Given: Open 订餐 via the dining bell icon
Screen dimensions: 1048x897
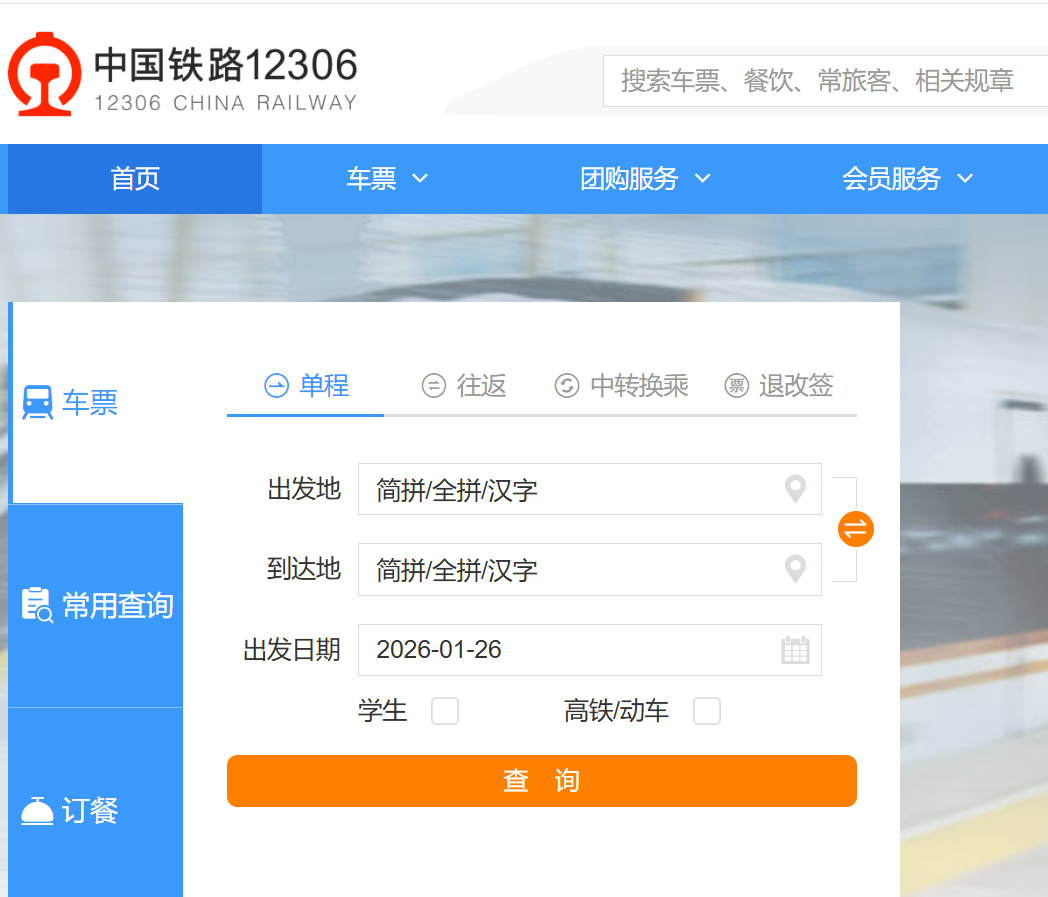Looking at the screenshot, I should click(38, 811).
